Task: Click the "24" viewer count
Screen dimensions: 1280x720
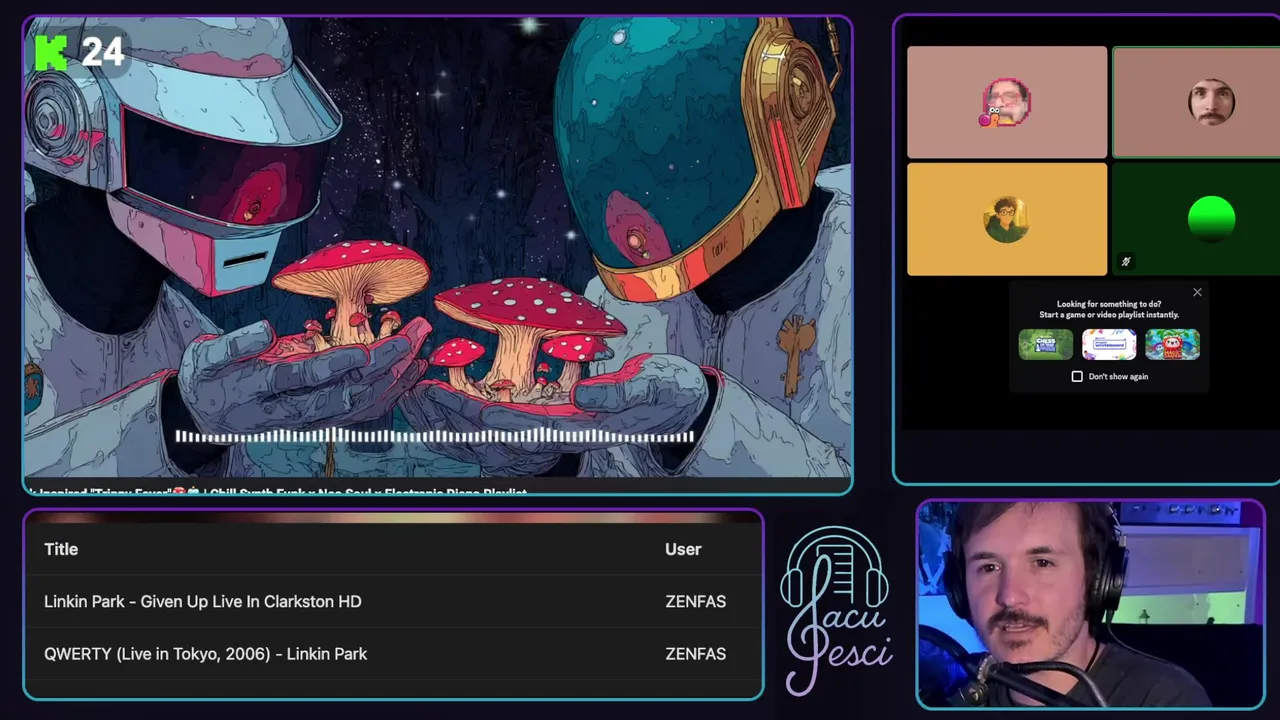Action: click(x=102, y=52)
